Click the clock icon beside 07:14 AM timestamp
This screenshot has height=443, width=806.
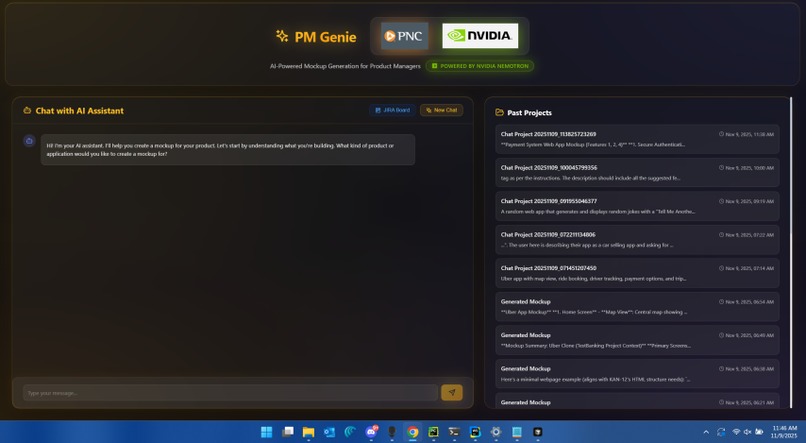721,268
